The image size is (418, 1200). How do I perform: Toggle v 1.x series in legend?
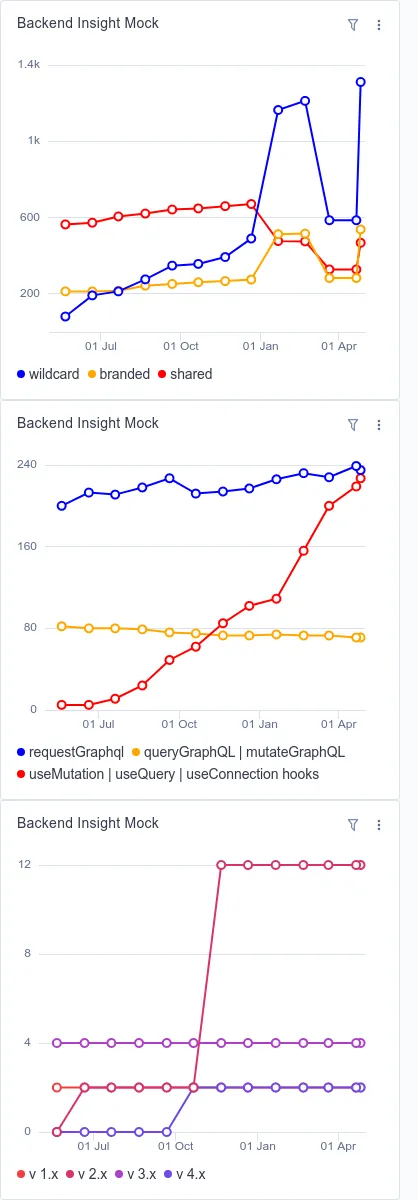(x=39, y=1174)
